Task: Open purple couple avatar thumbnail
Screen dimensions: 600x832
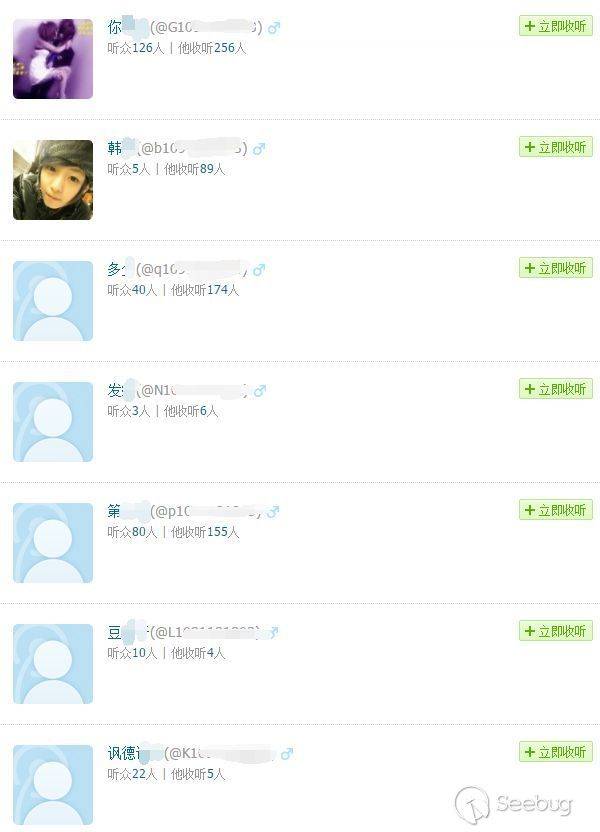Action: 53,59
